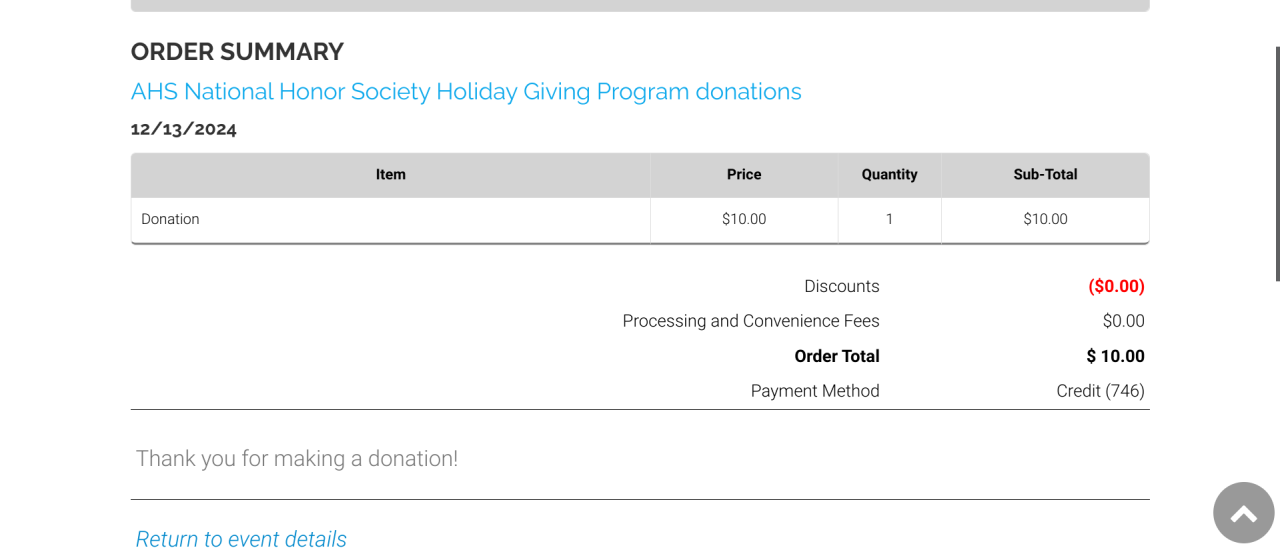Viewport: 1280px width, 548px height.
Task: Click the Processing and Convenience Fees label
Action: click(750, 321)
